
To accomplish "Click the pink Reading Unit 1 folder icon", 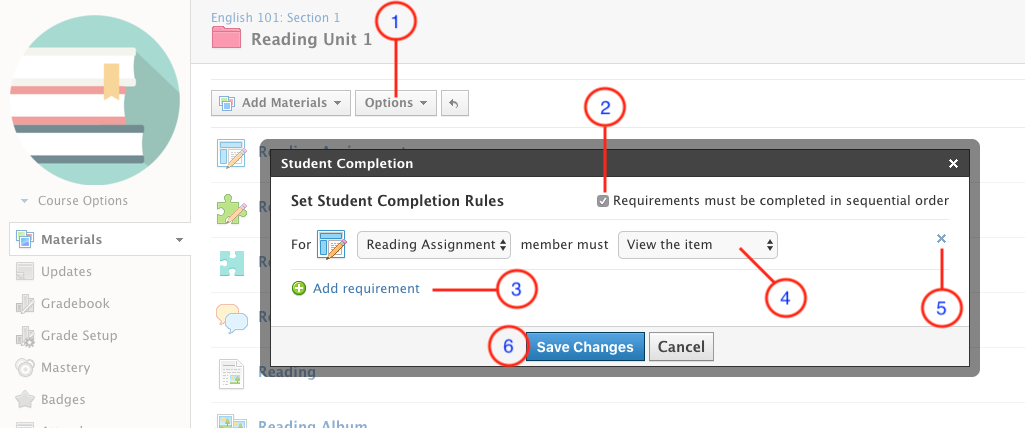I will pyautogui.click(x=227, y=39).
